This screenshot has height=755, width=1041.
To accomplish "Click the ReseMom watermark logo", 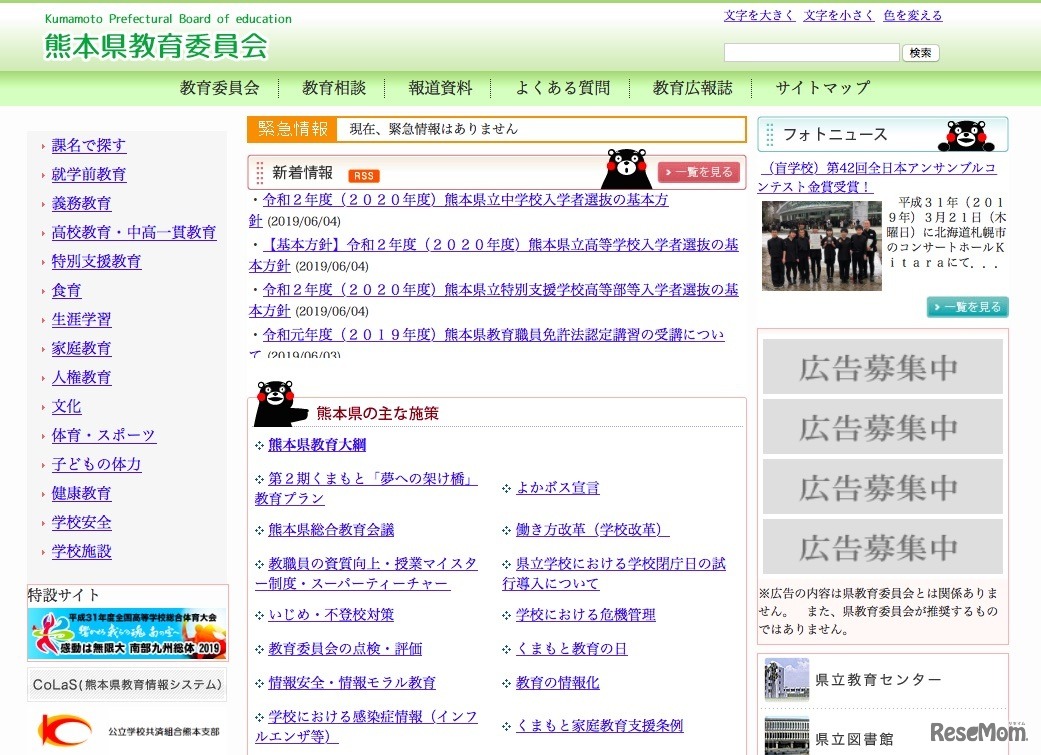I will pyautogui.click(x=978, y=734).
